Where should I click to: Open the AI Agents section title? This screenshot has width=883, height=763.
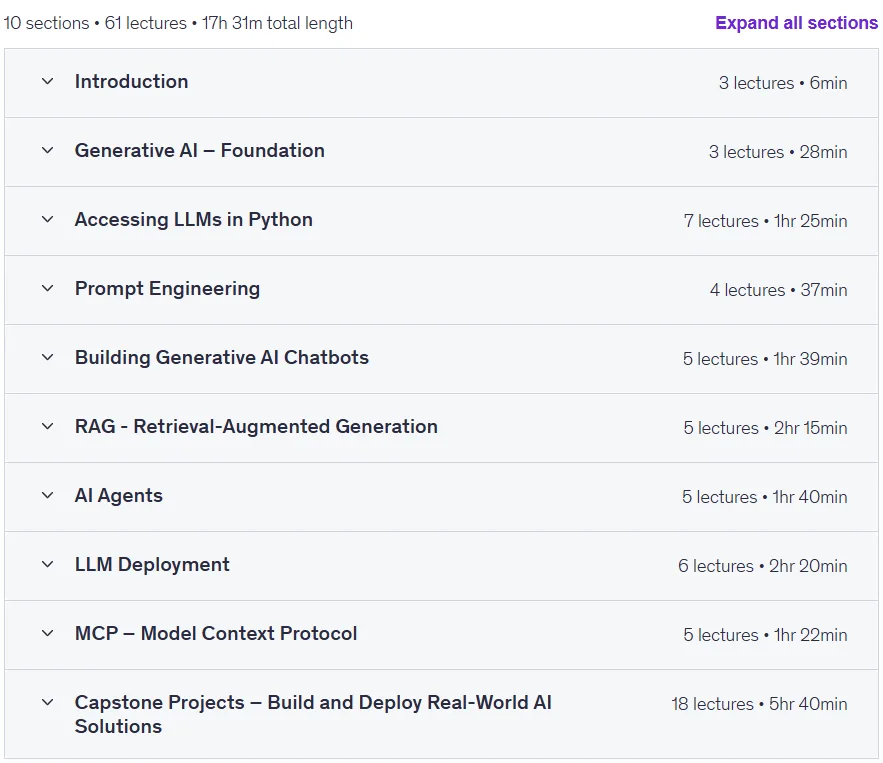point(119,496)
